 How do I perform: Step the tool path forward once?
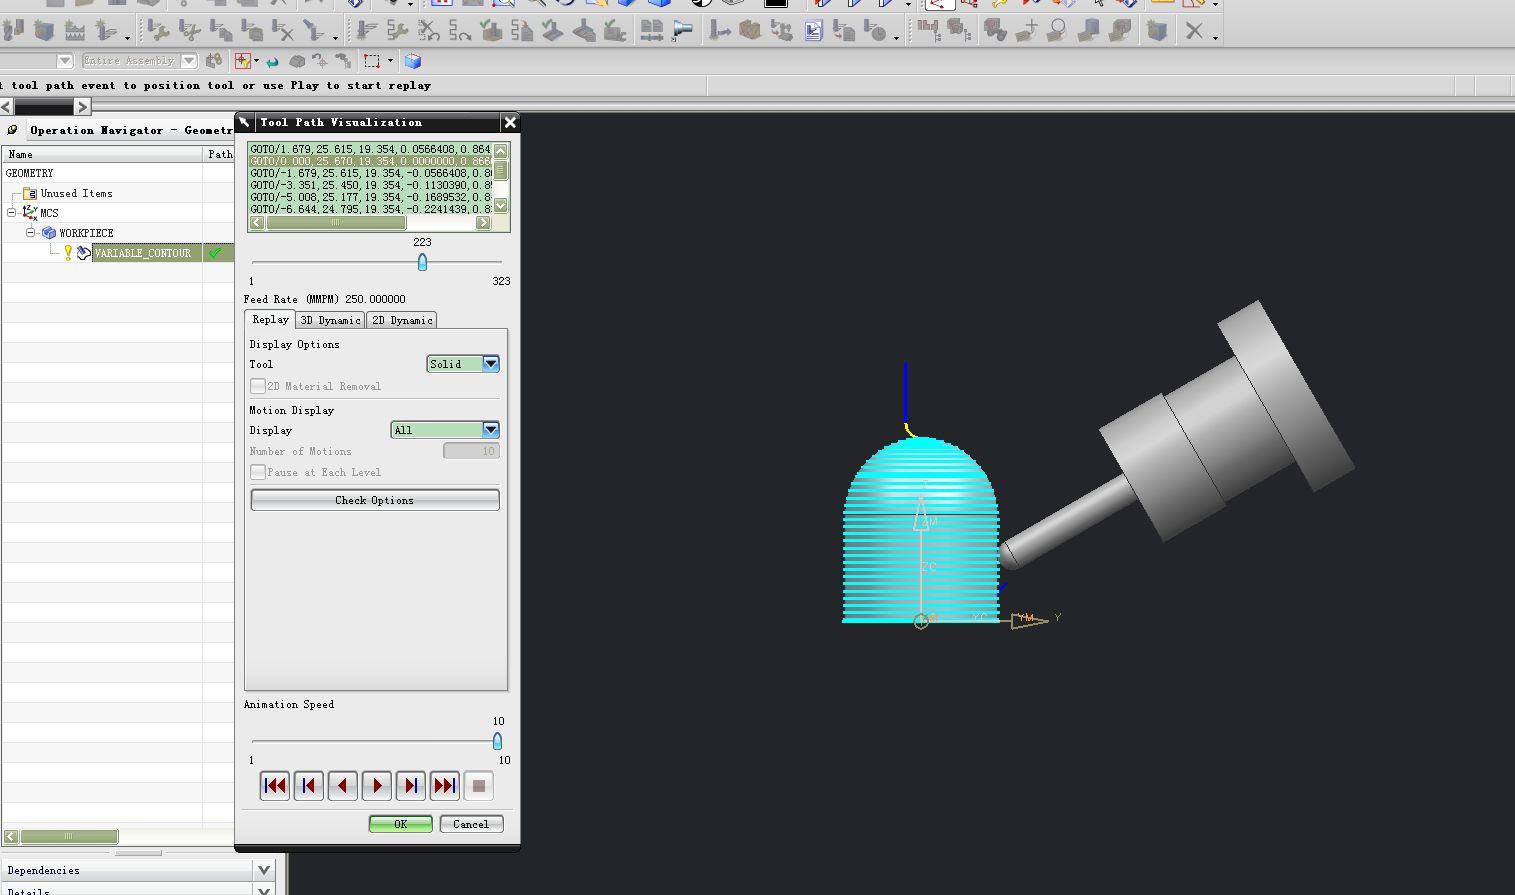[411, 786]
